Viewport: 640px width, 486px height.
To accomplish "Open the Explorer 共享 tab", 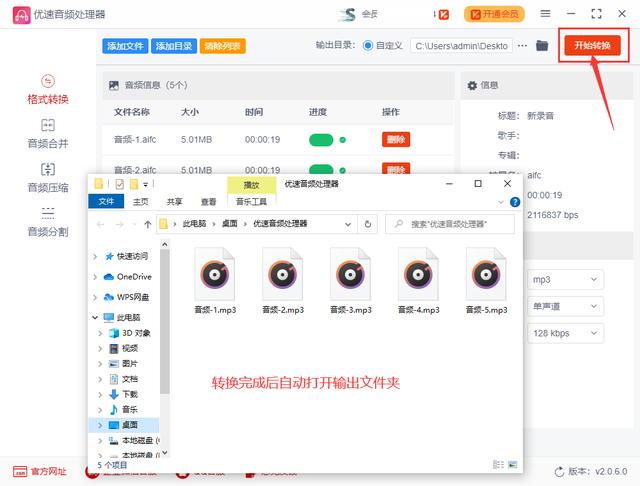I will coord(174,202).
